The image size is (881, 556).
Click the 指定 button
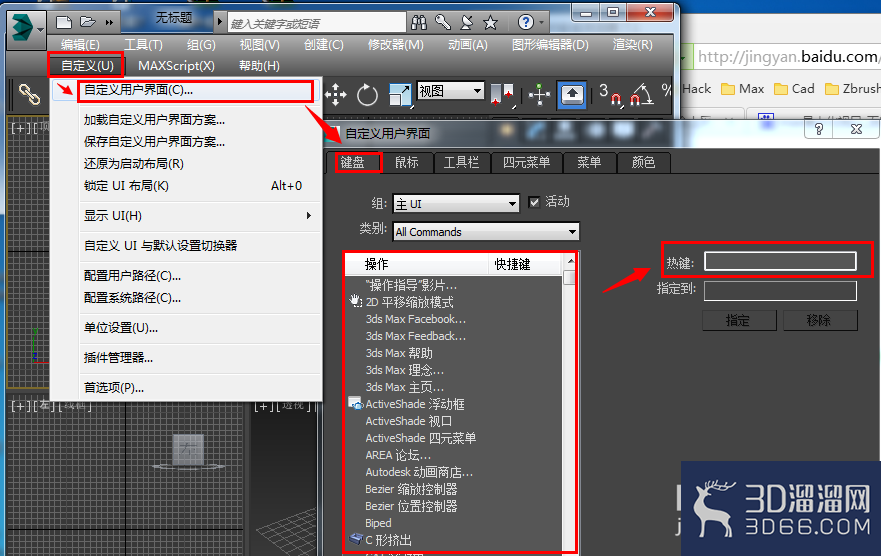tap(738, 321)
